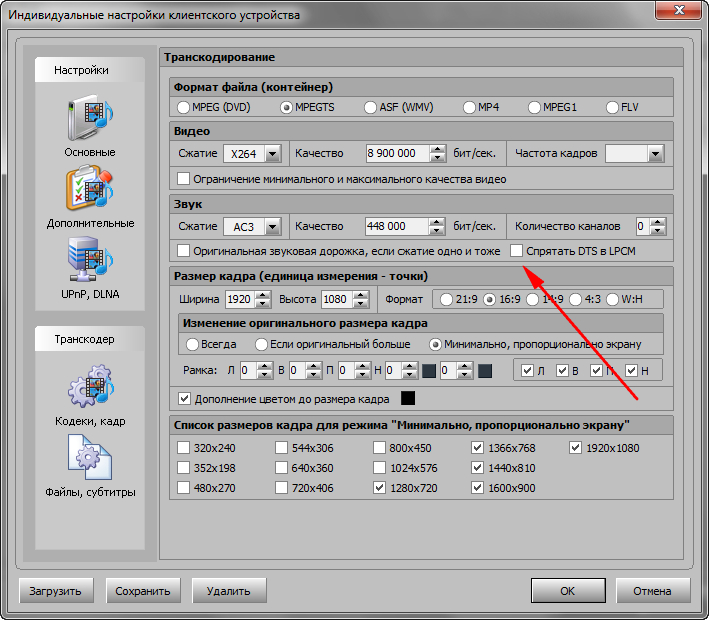
Task: Open the Основные settings icon
Action: [x=90, y=119]
